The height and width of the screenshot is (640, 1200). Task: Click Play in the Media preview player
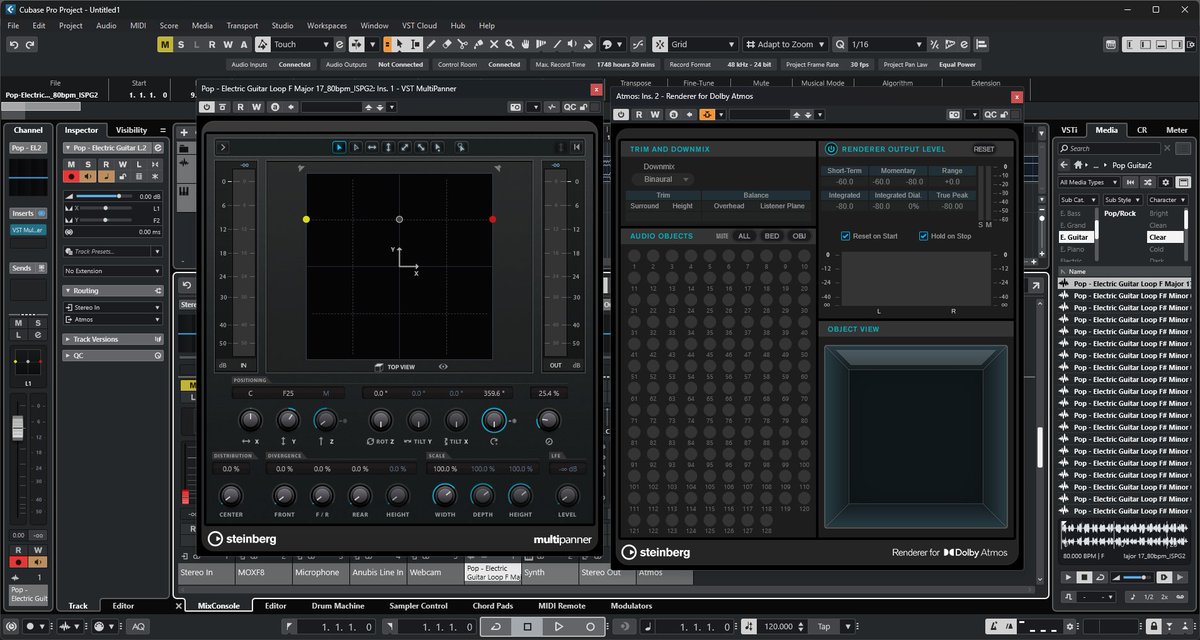click(x=1068, y=578)
